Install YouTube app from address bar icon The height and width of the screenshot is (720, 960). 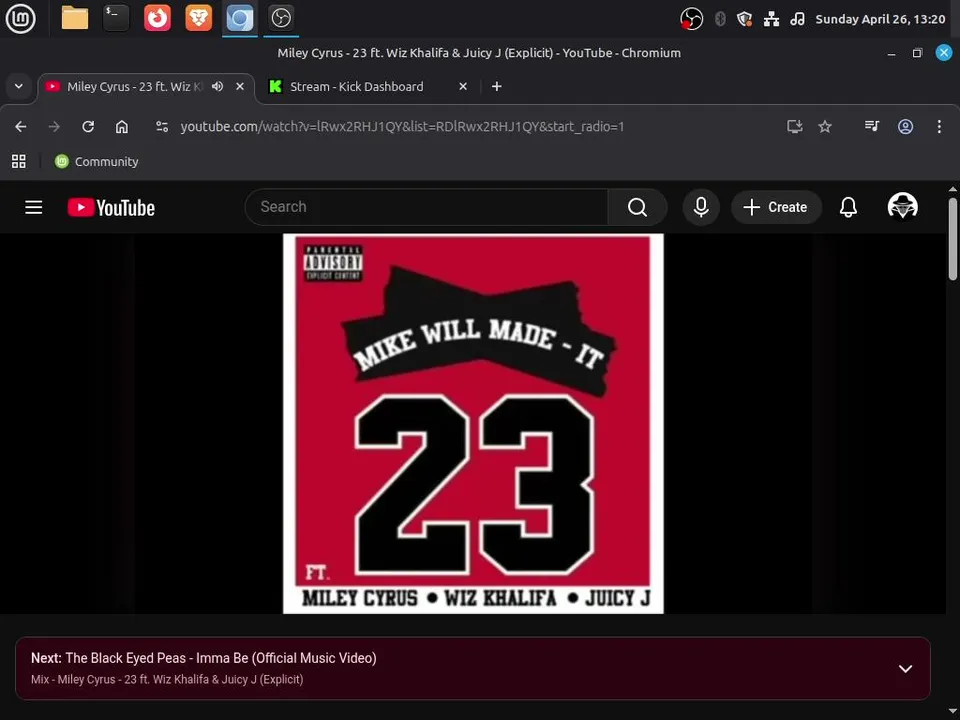[x=795, y=126]
